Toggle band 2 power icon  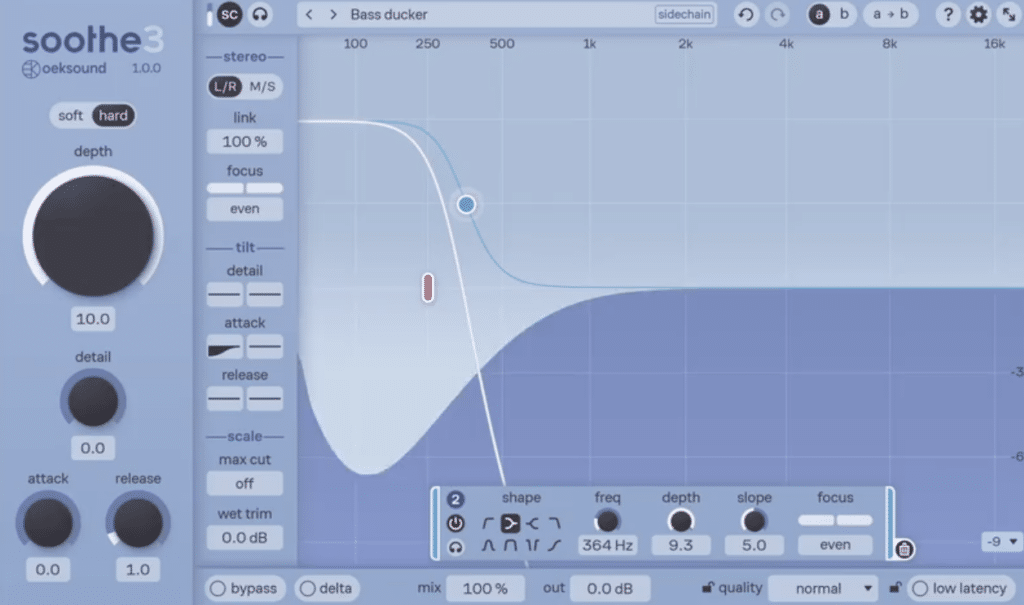click(x=455, y=523)
